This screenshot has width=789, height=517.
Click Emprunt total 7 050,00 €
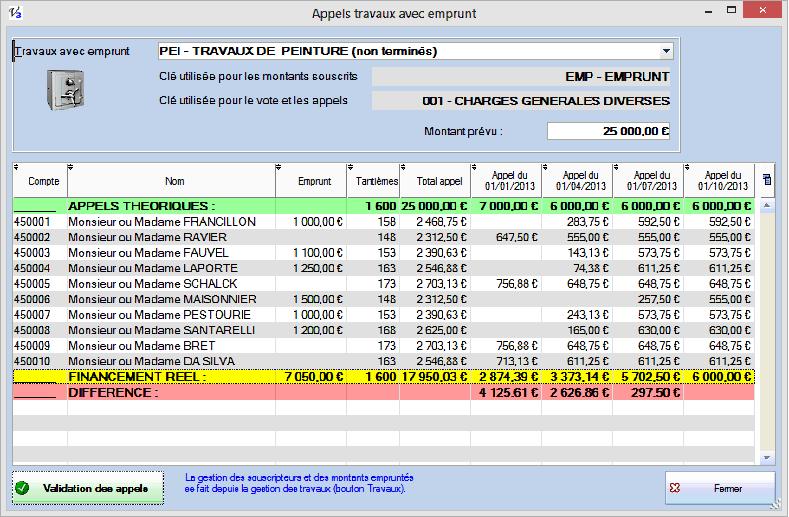(314, 377)
